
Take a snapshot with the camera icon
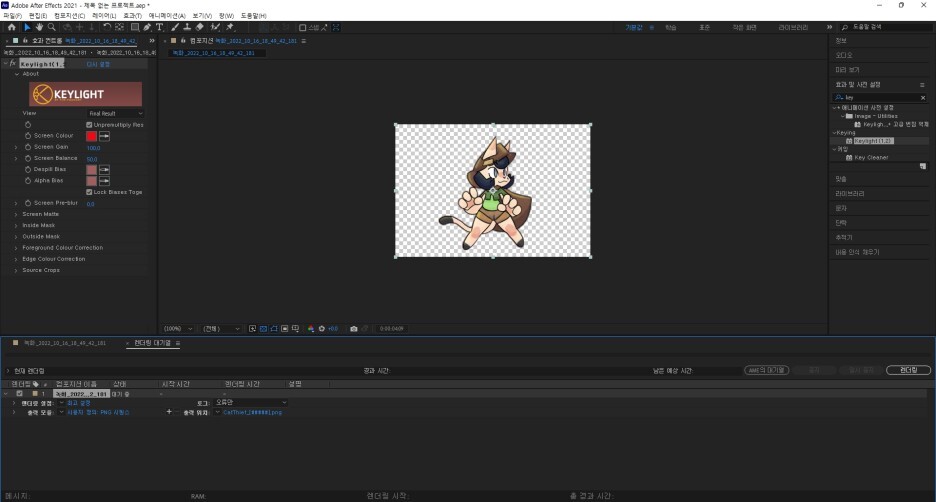(x=354, y=329)
